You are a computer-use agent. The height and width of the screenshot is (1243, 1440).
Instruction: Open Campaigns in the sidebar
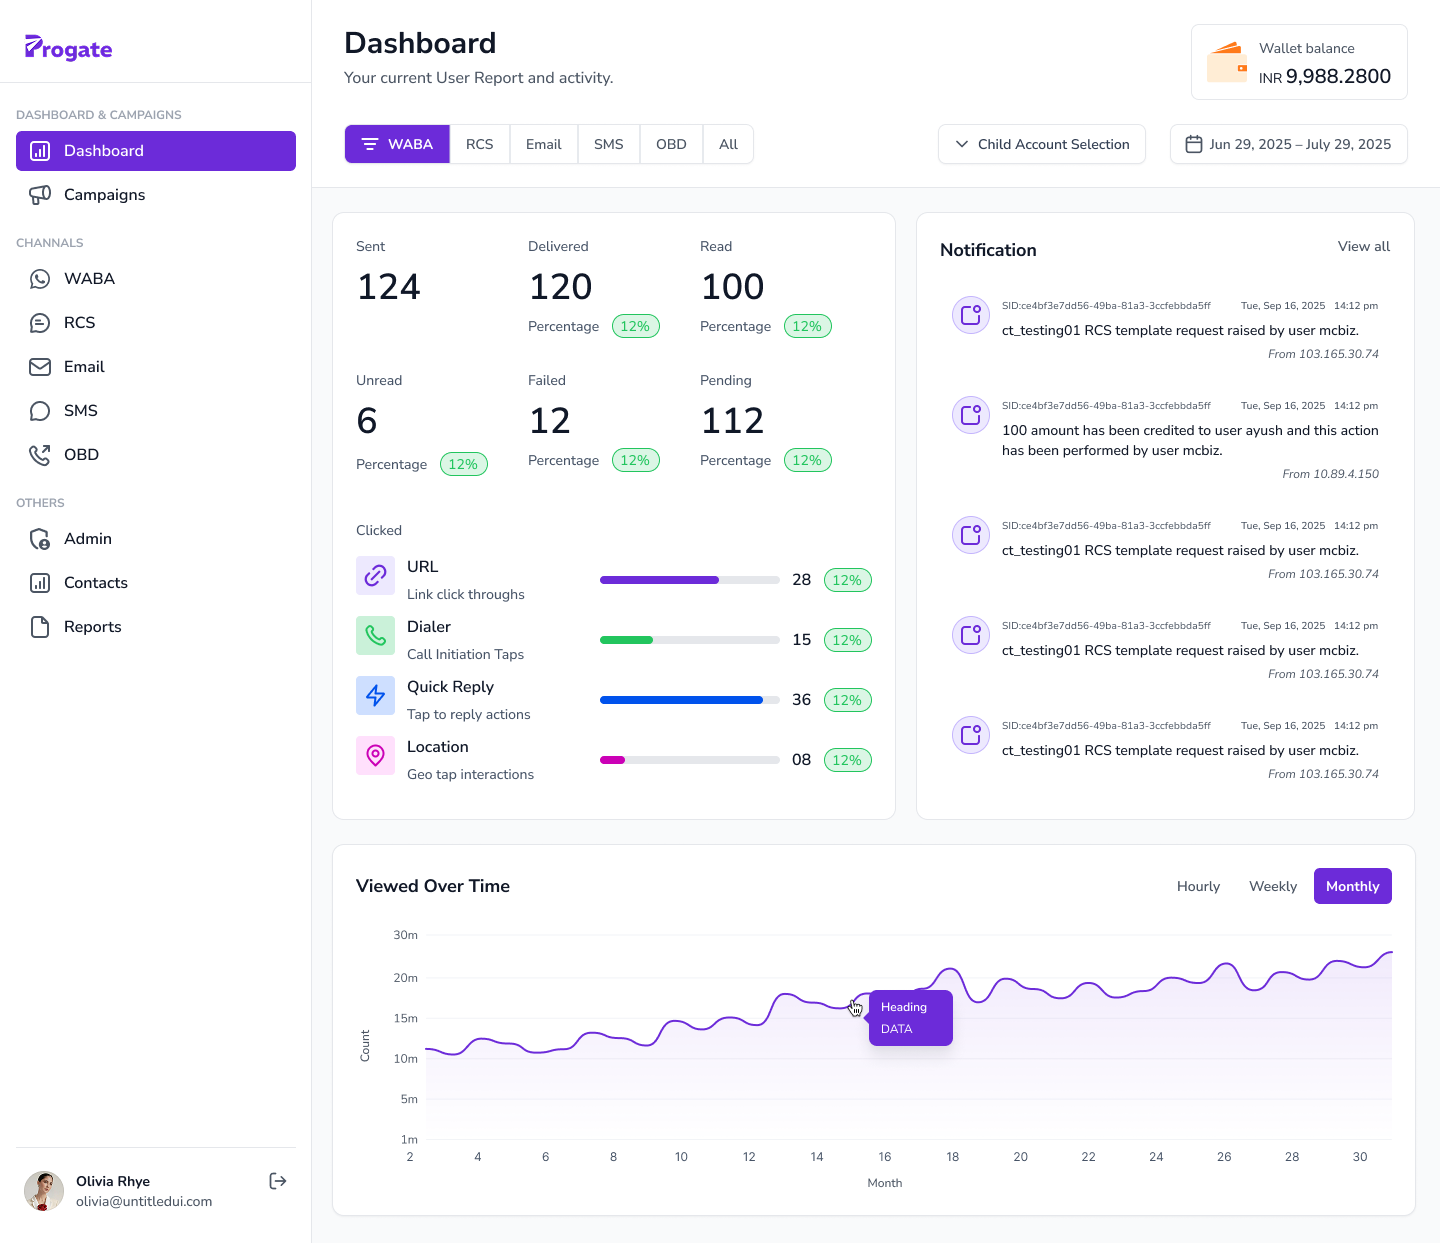[156, 195]
